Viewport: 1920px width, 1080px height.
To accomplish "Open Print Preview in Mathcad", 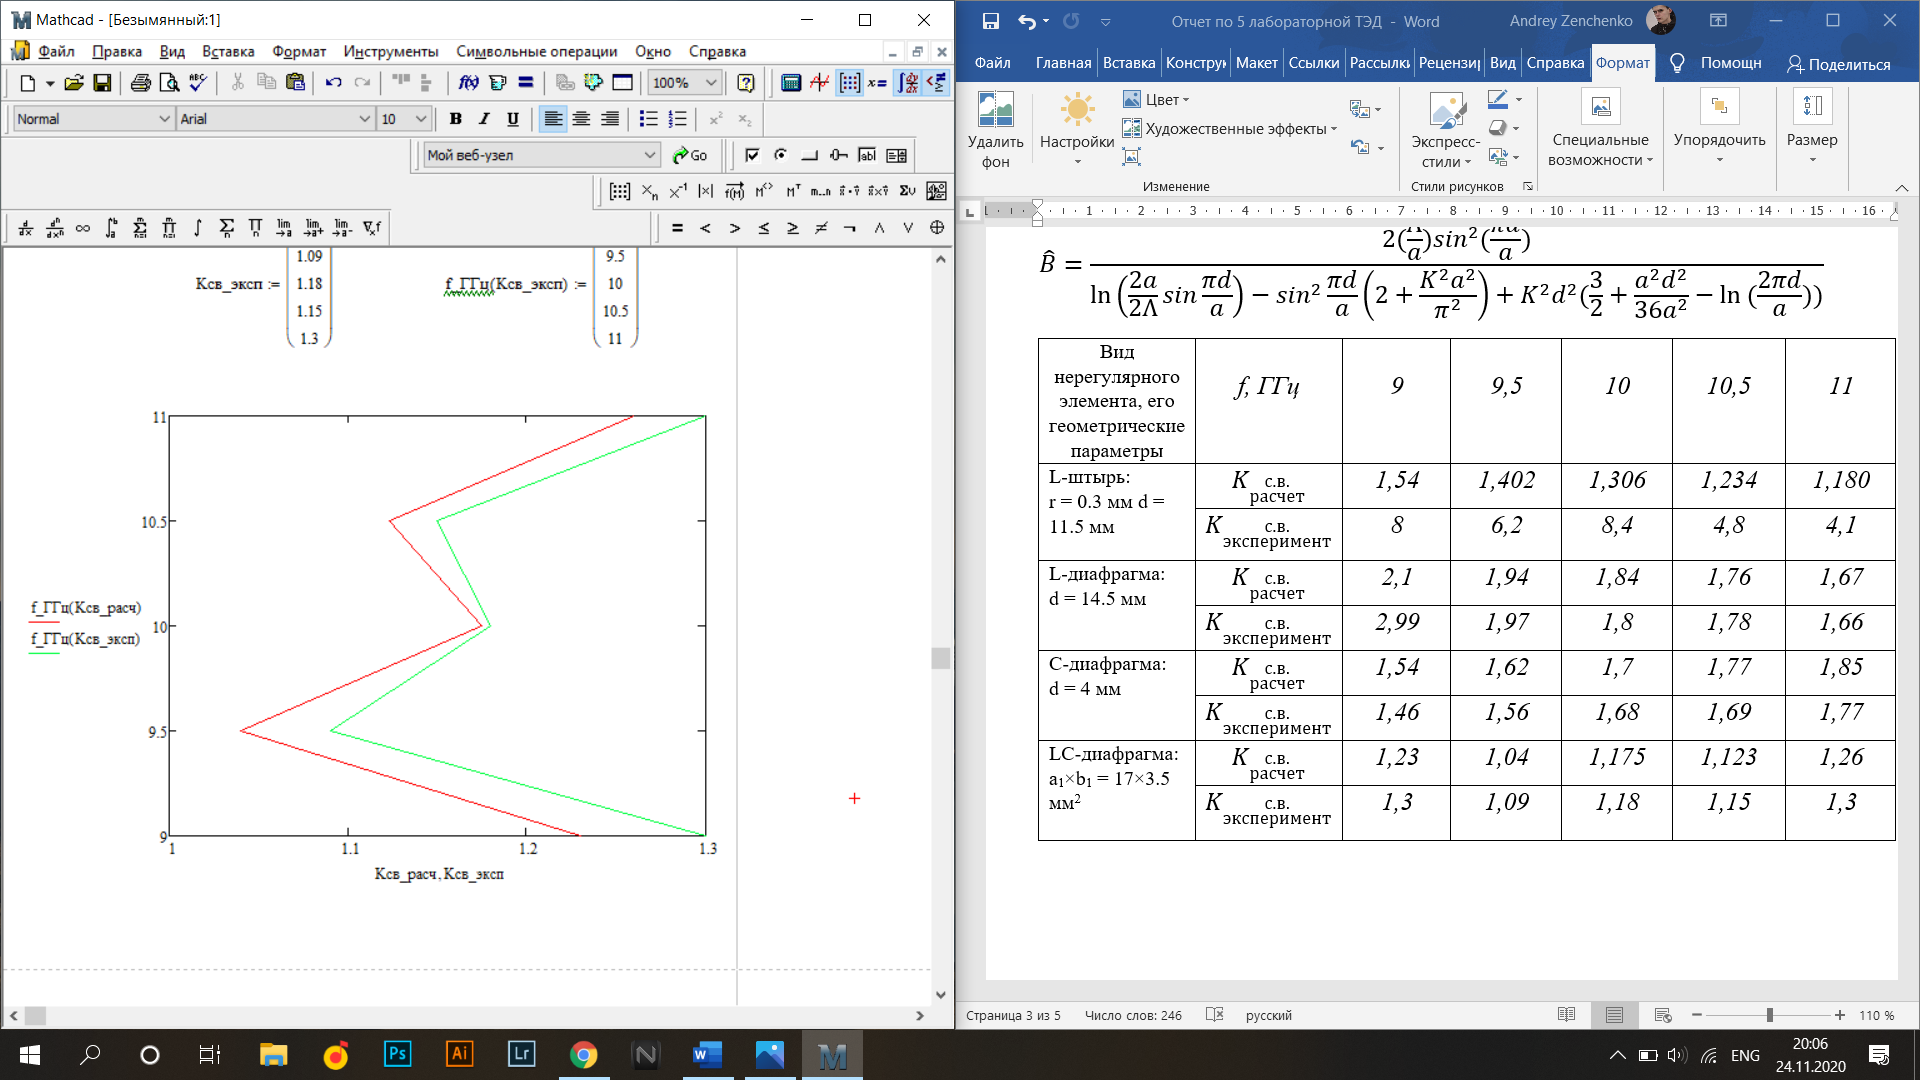I will pos(169,83).
